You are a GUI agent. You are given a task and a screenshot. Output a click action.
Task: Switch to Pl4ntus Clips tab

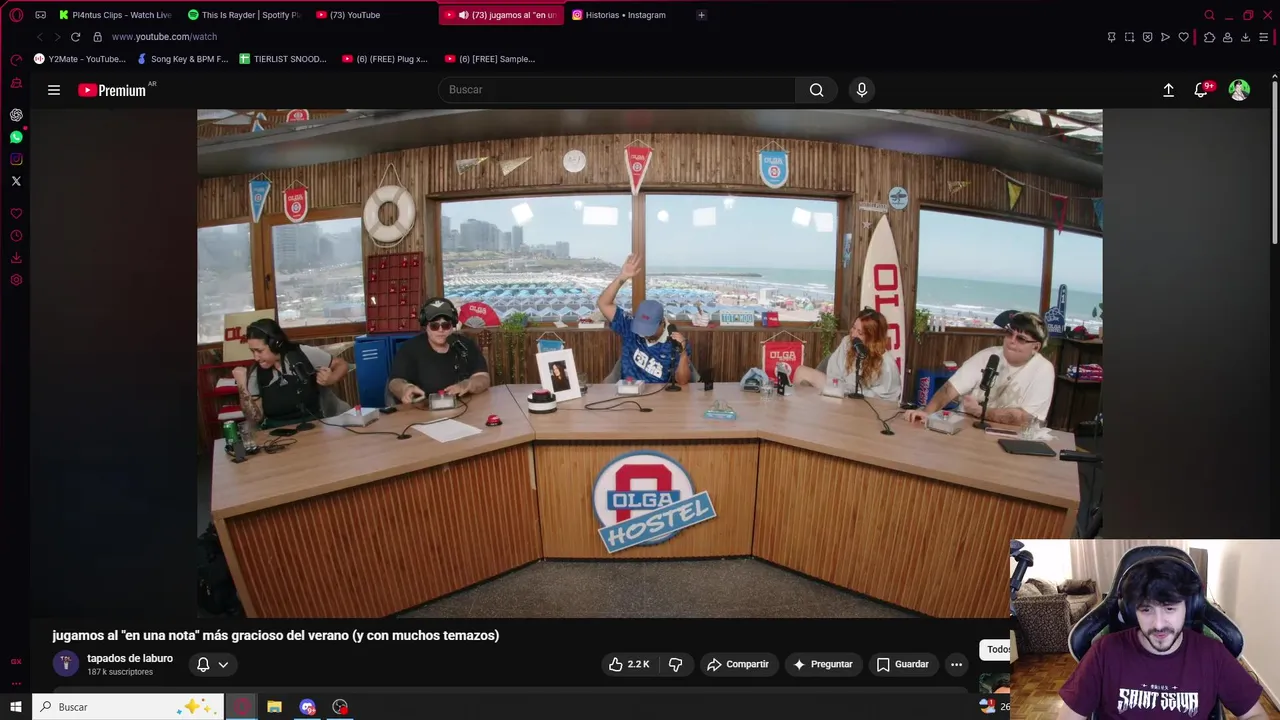click(x=115, y=15)
